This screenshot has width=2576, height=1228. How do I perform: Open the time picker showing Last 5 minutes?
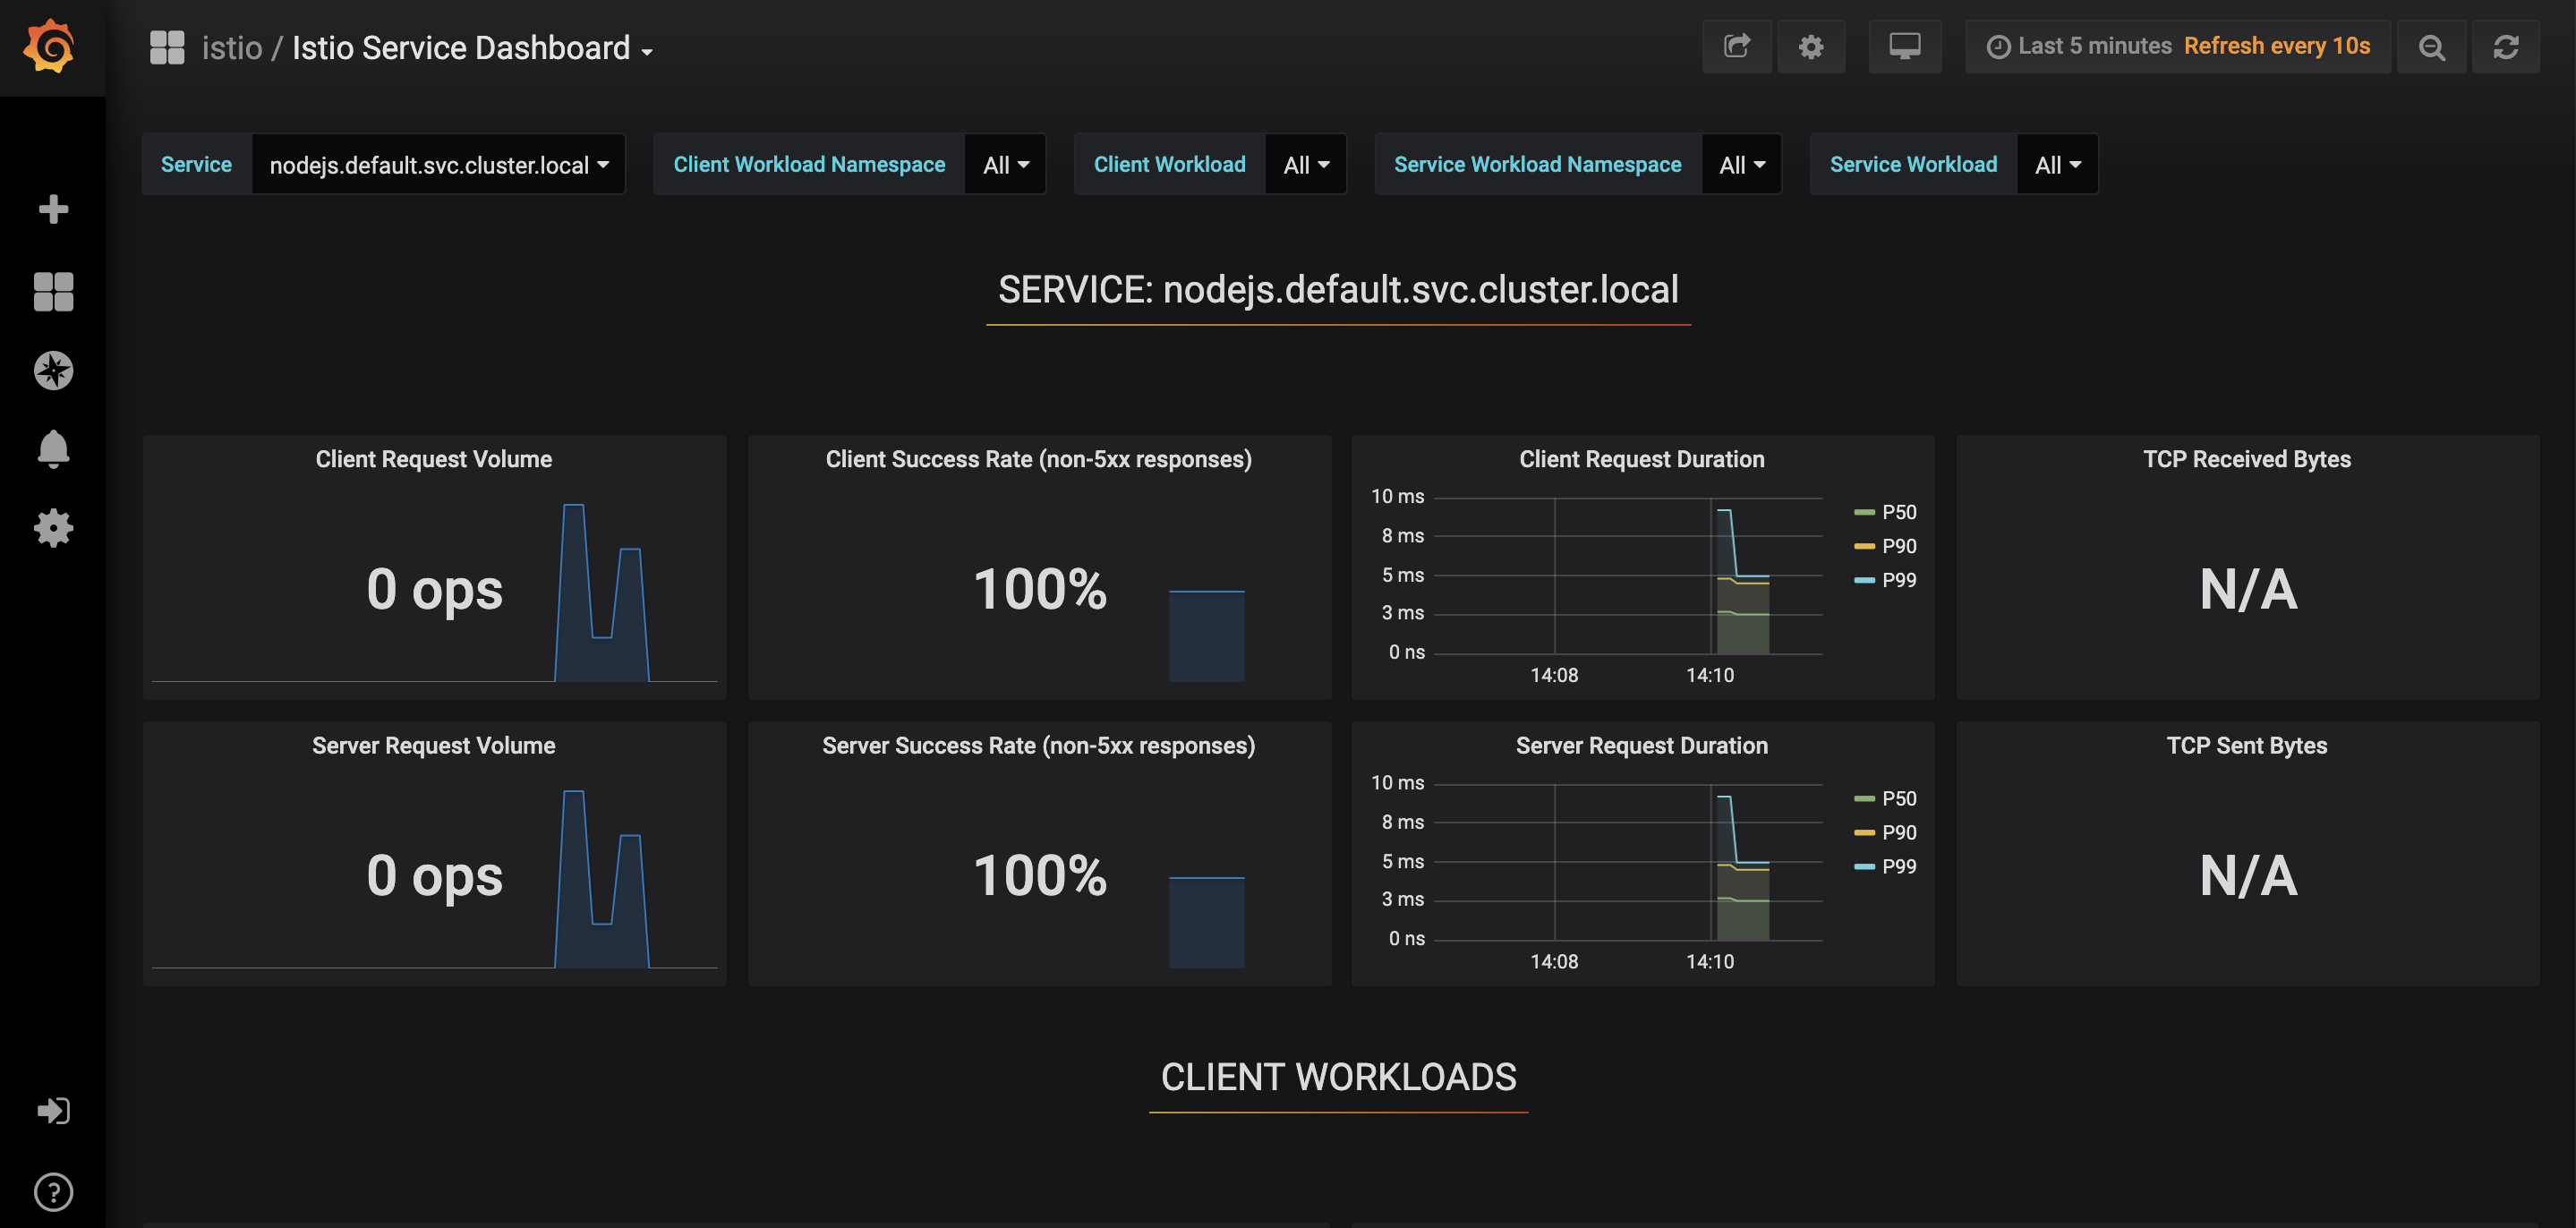2177,46
